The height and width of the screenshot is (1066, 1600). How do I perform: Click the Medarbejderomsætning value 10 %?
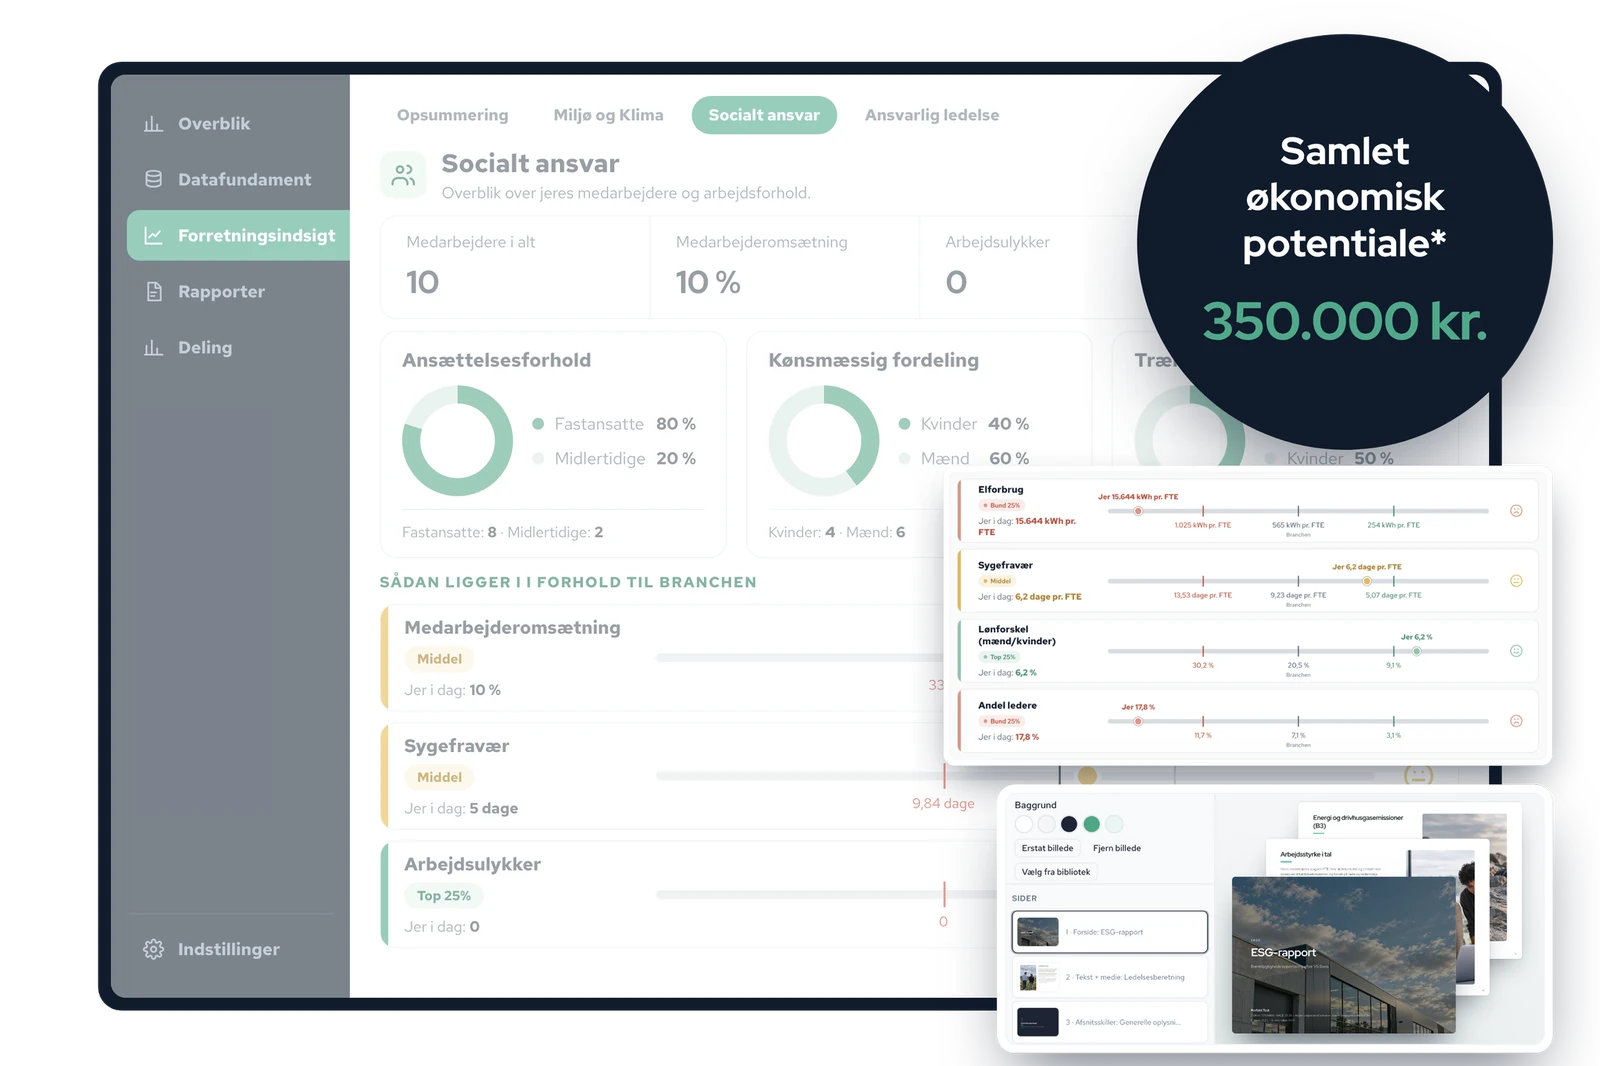tap(708, 283)
